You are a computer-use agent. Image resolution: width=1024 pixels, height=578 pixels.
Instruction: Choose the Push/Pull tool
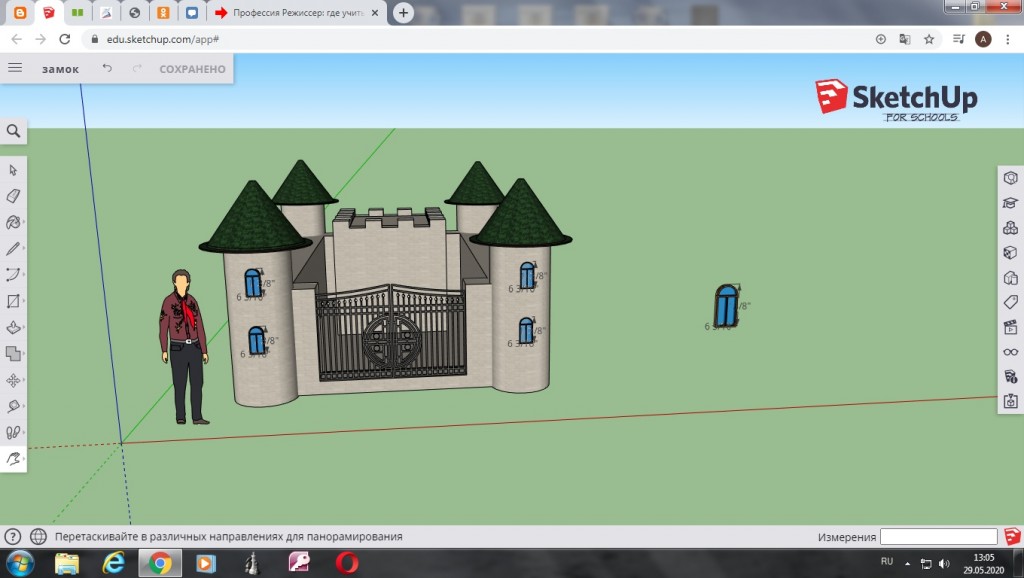[x=13, y=327]
